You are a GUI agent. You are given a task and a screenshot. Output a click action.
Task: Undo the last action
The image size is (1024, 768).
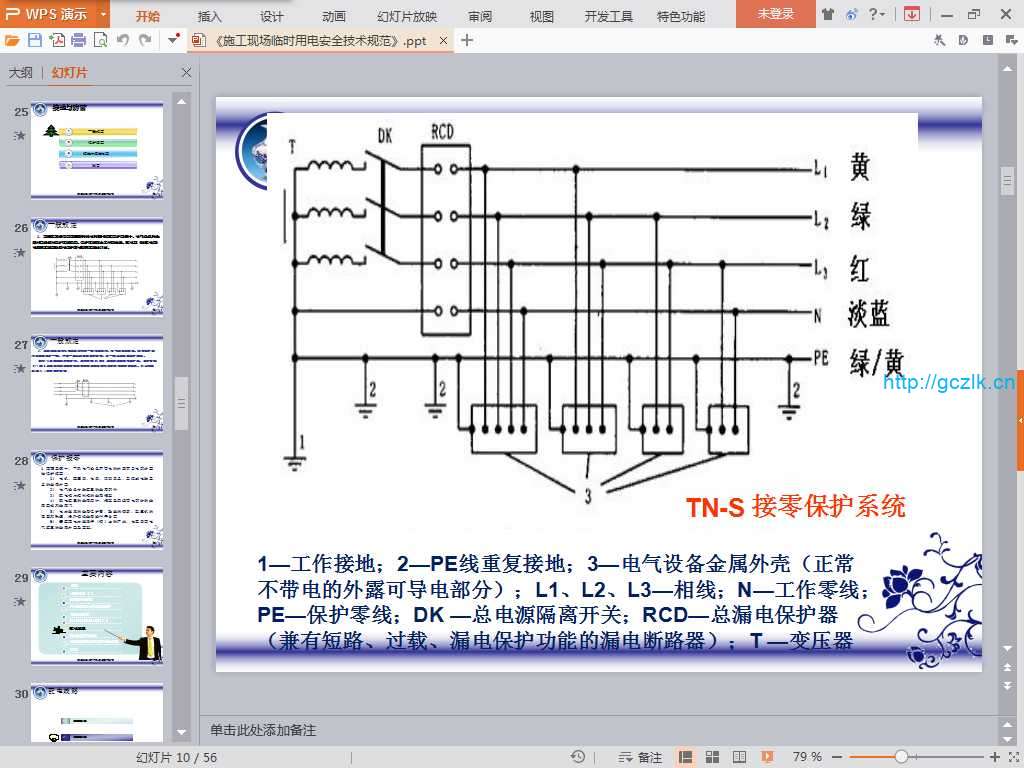[122, 40]
